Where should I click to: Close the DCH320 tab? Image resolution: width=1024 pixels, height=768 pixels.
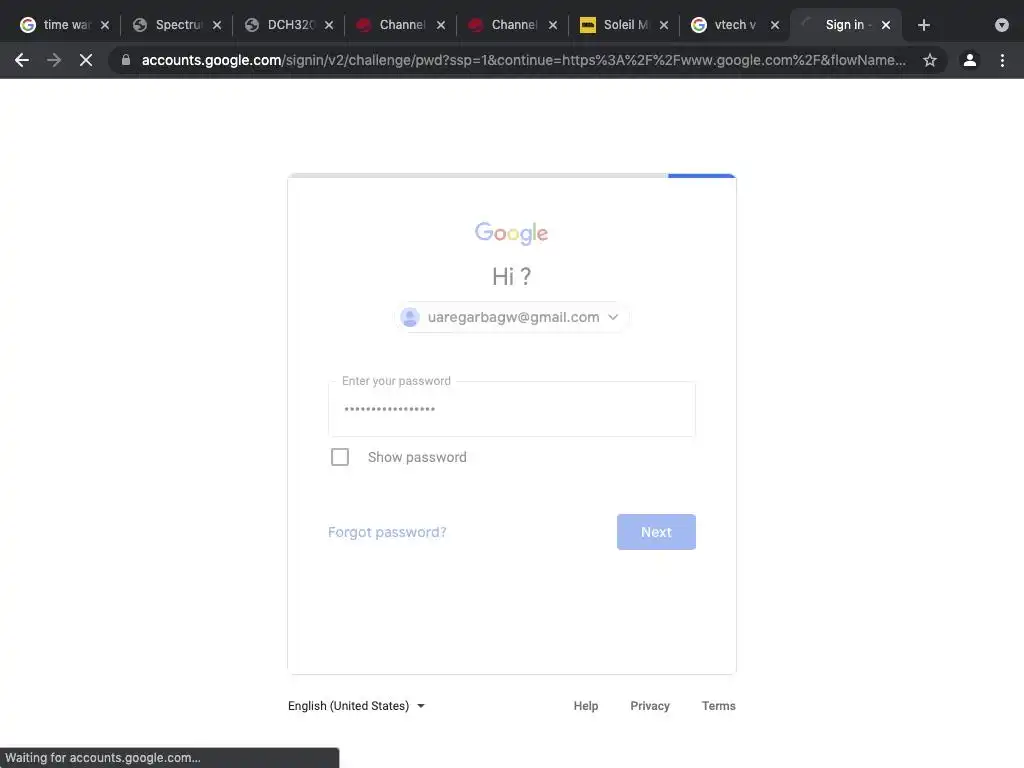(x=328, y=25)
